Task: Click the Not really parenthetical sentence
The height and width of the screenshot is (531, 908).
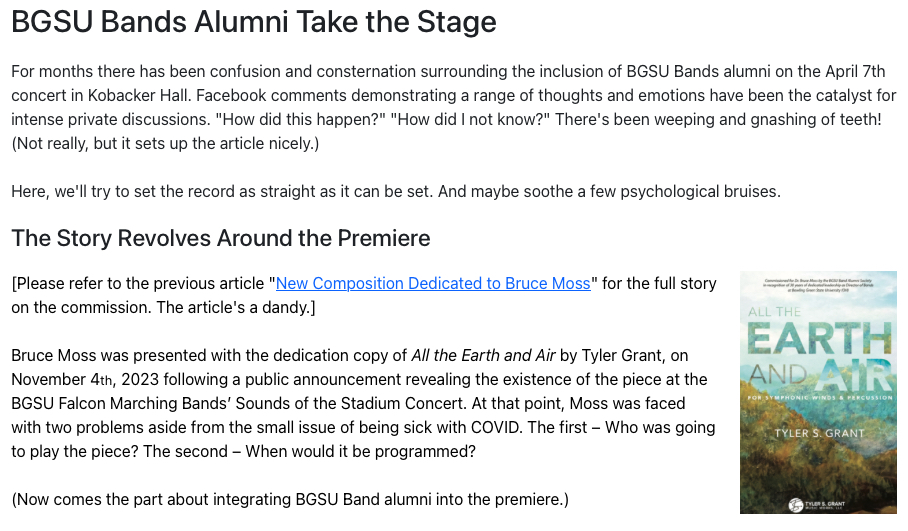Action: (165, 143)
